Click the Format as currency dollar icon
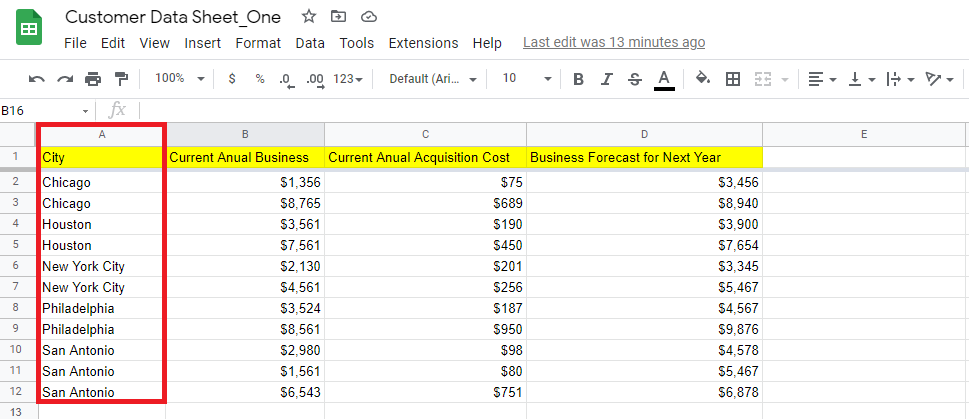The height and width of the screenshot is (419, 969). (x=232, y=79)
